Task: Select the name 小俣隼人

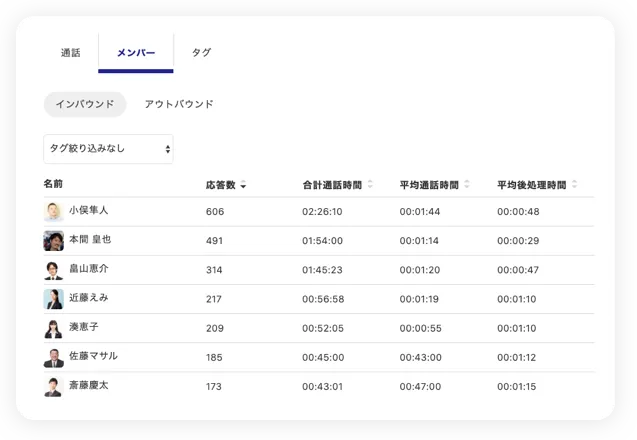Action: 89,210
